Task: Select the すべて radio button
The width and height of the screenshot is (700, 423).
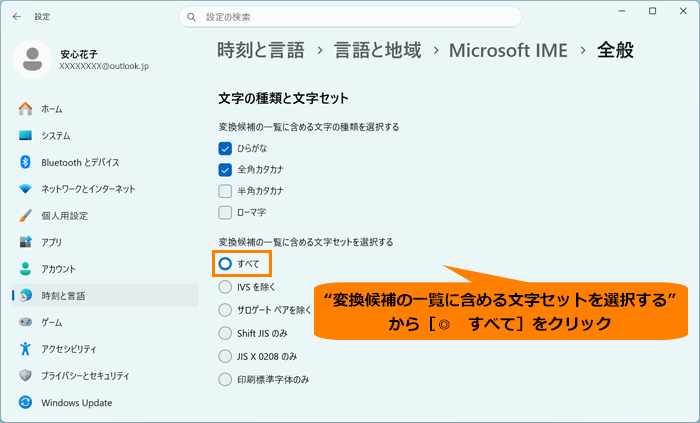Action: (x=225, y=264)
